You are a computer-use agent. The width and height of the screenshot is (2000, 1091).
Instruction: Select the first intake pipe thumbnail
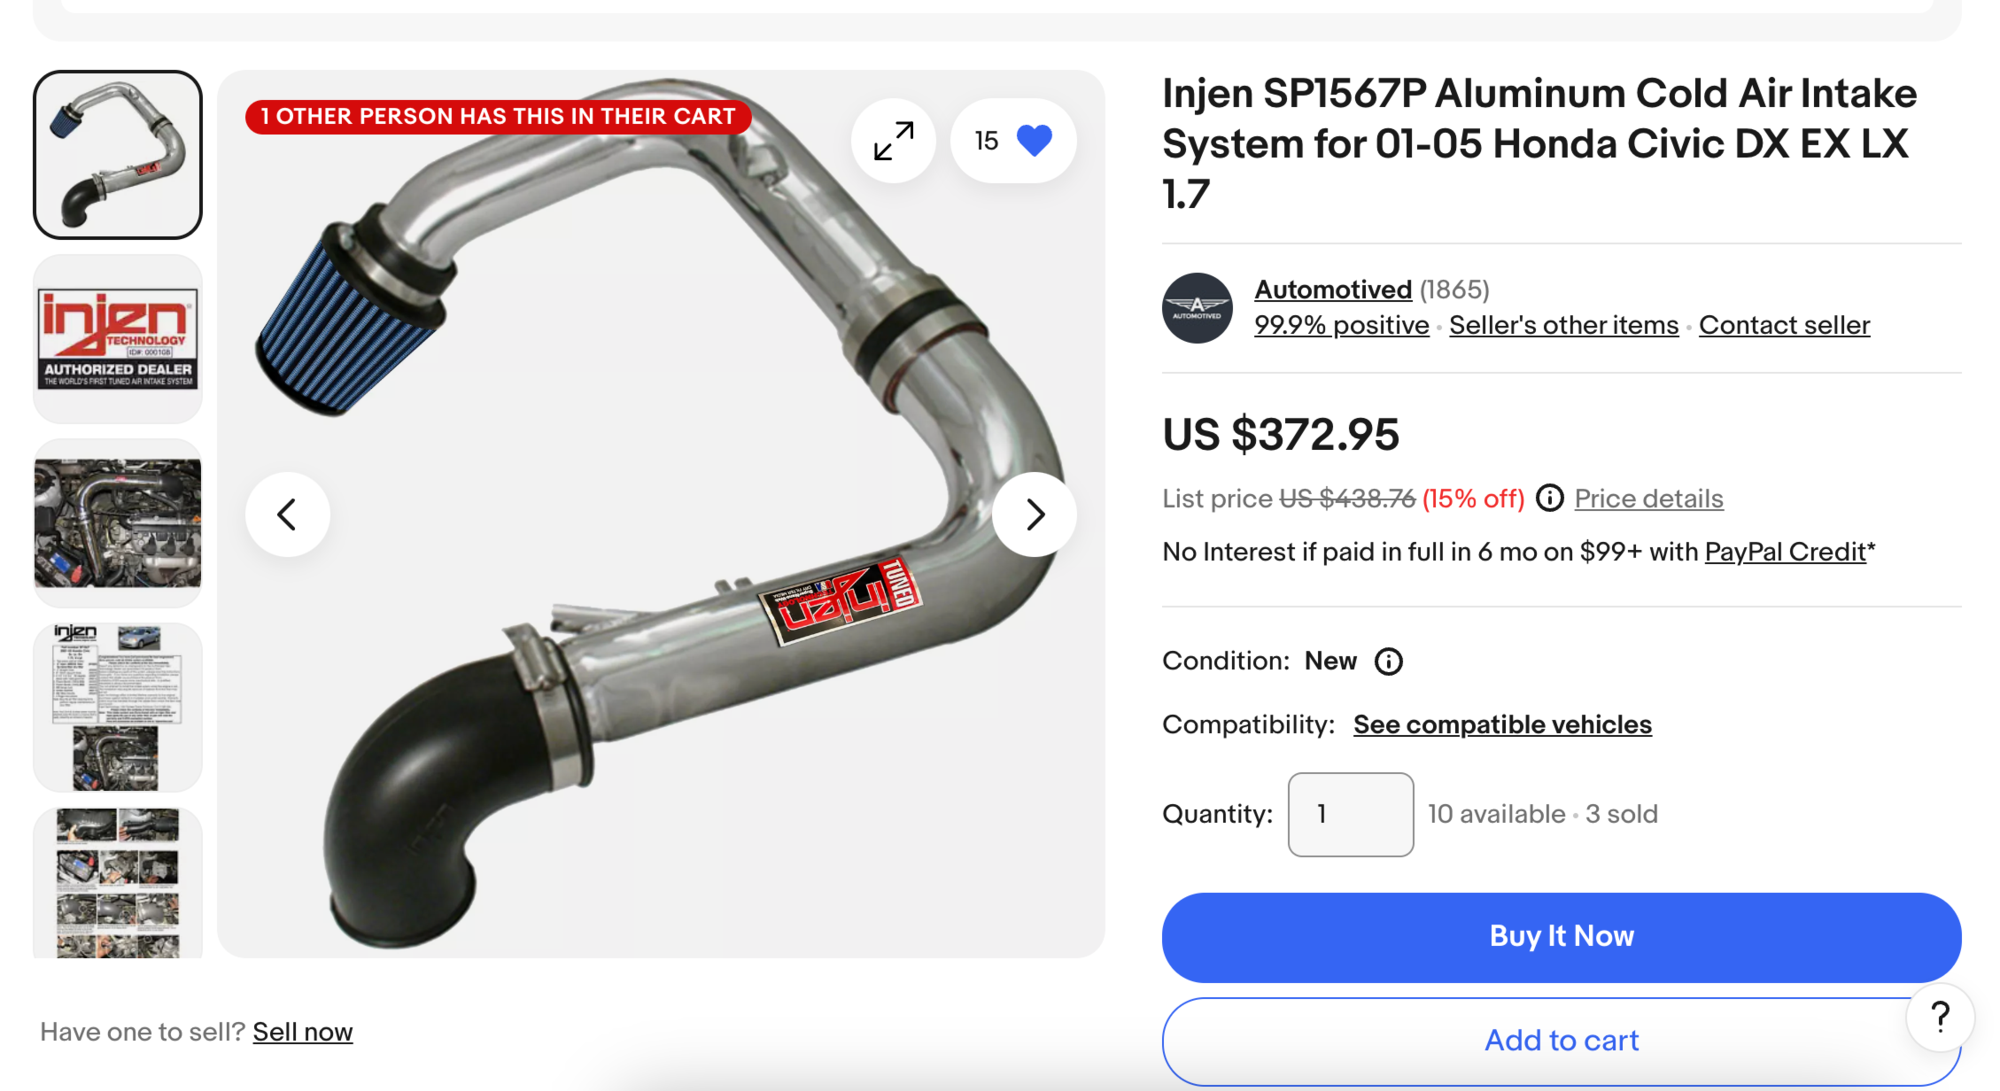(x=118, y=155)
